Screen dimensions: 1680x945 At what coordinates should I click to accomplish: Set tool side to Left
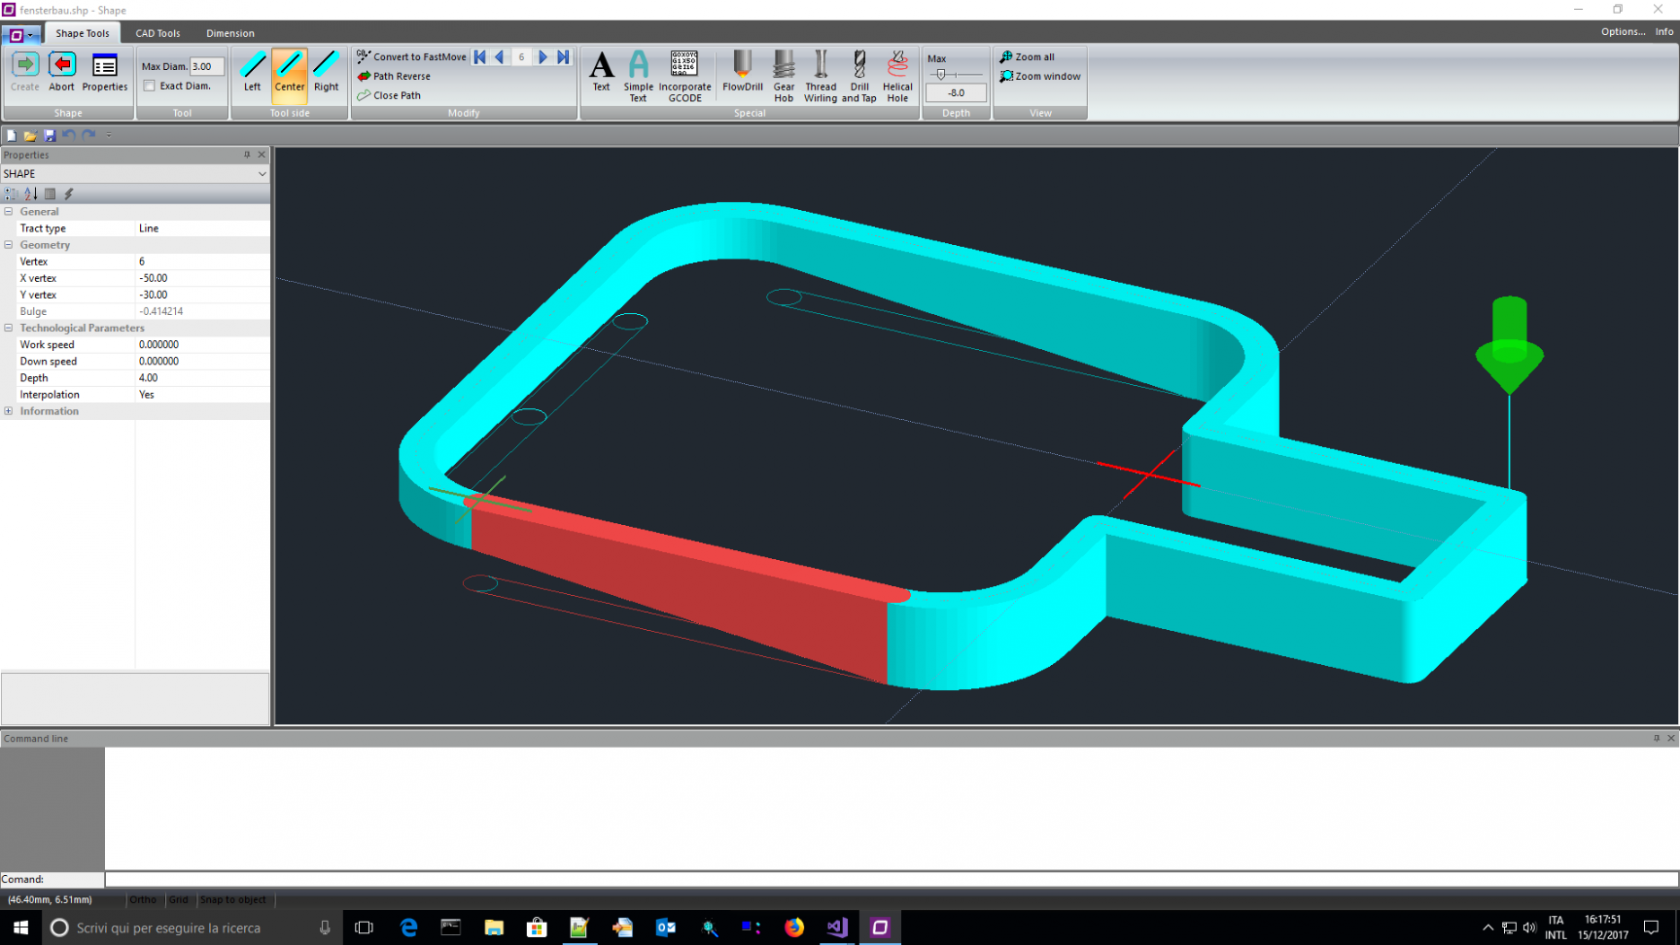pos(253,72)
